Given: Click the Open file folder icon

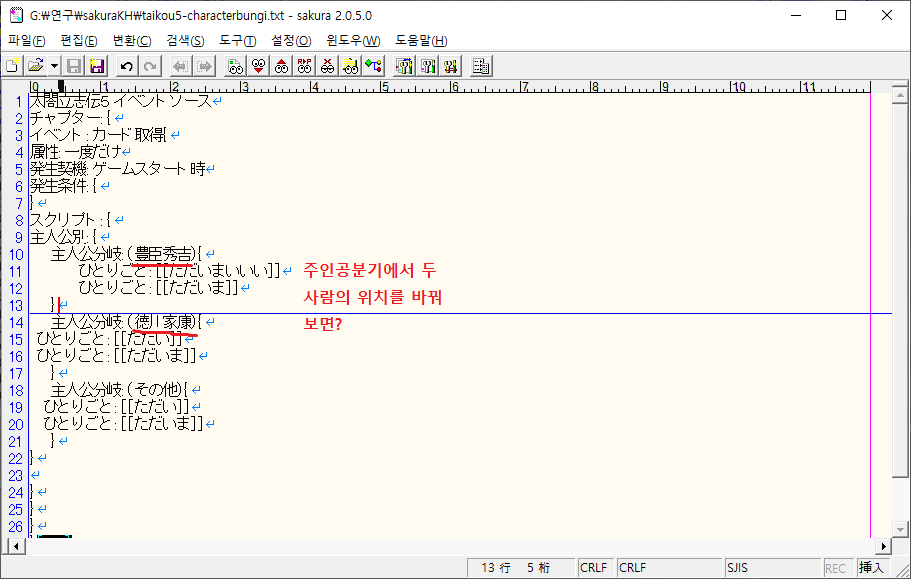Looking at the screenshot, I should [x=36, y=66].
